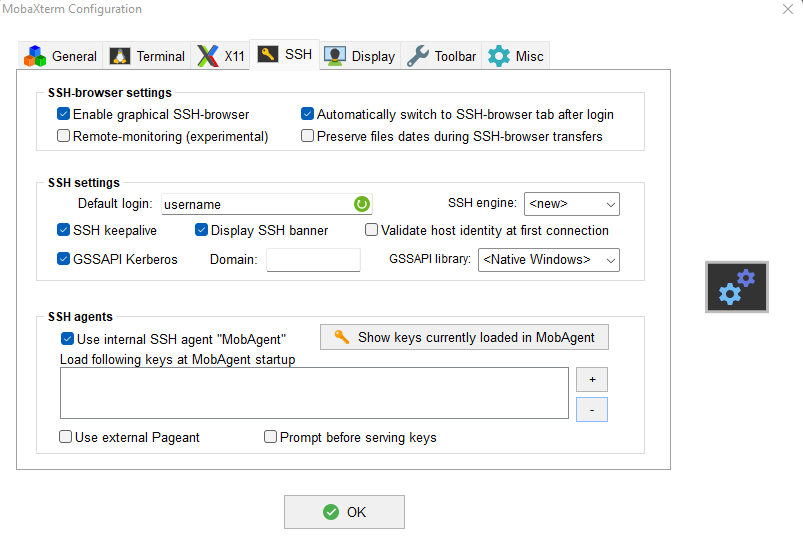Uncheck Use internal SSH agent MobAgent
Viewport: 803px width, 540px height.
tap(67, 339)
